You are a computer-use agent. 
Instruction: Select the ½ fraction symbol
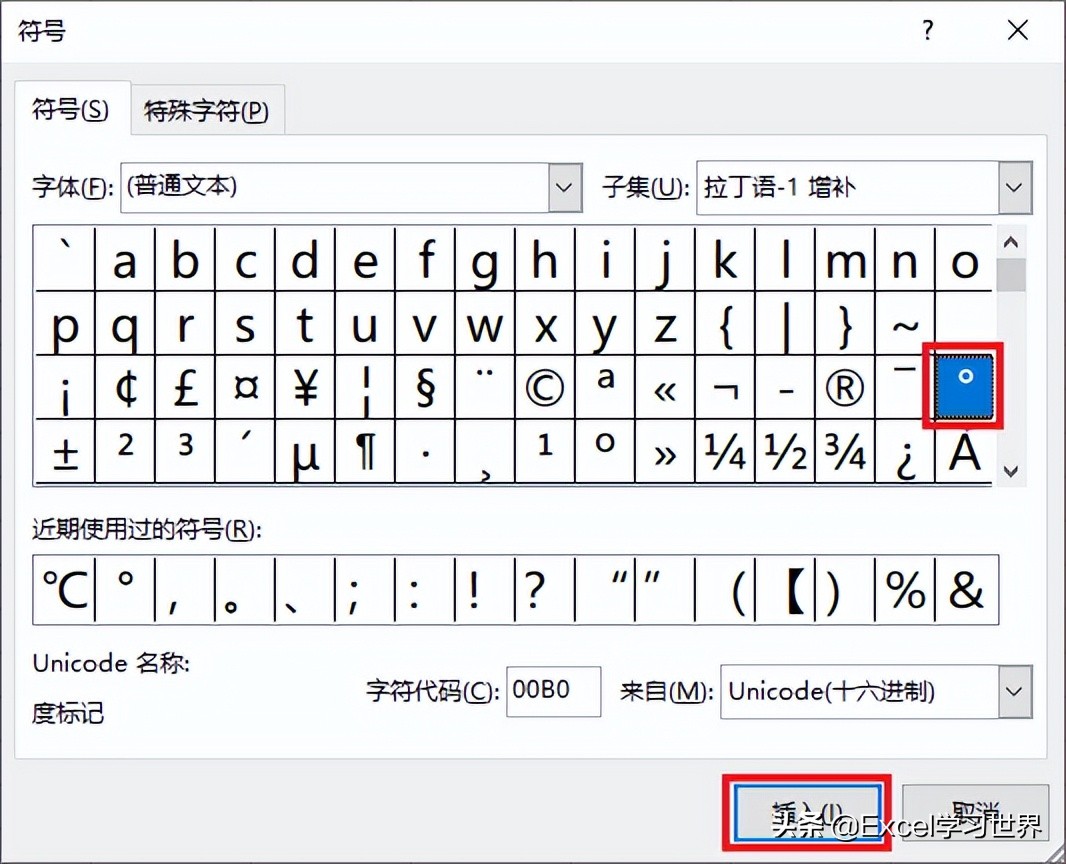[x=785, y=452]
